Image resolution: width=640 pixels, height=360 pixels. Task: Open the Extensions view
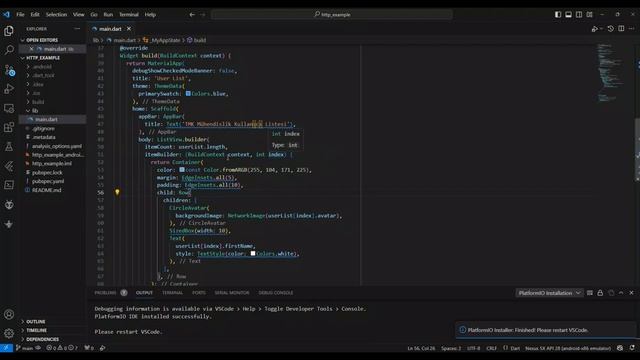click(9, 127)
